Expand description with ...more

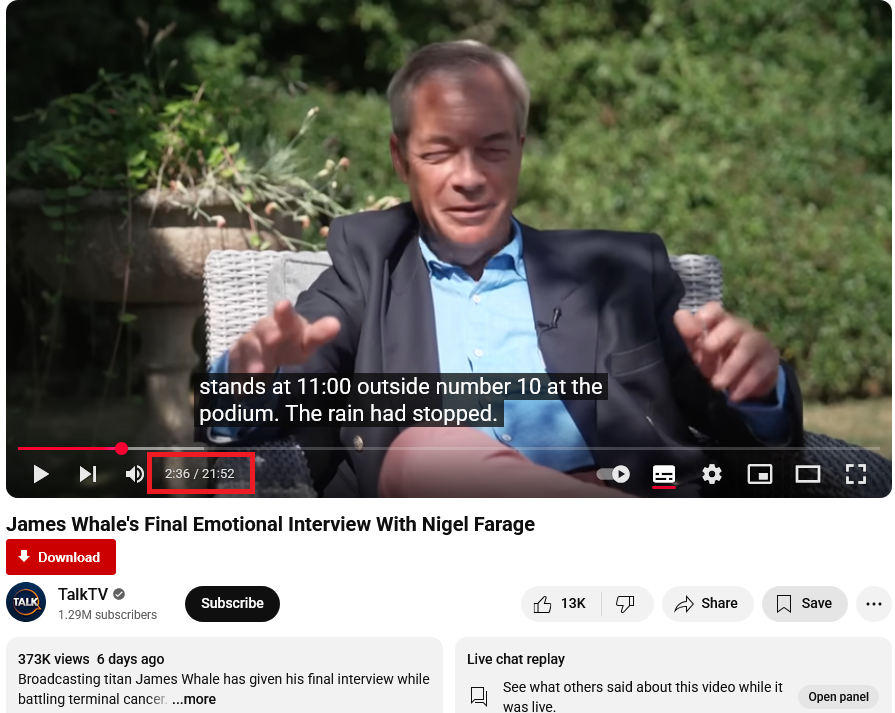pos(194,699)
